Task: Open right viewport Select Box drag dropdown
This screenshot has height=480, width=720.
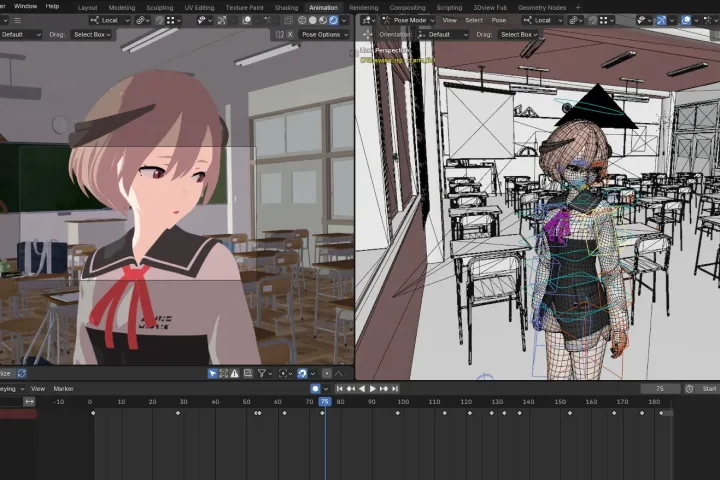Action: coord(518,34)
